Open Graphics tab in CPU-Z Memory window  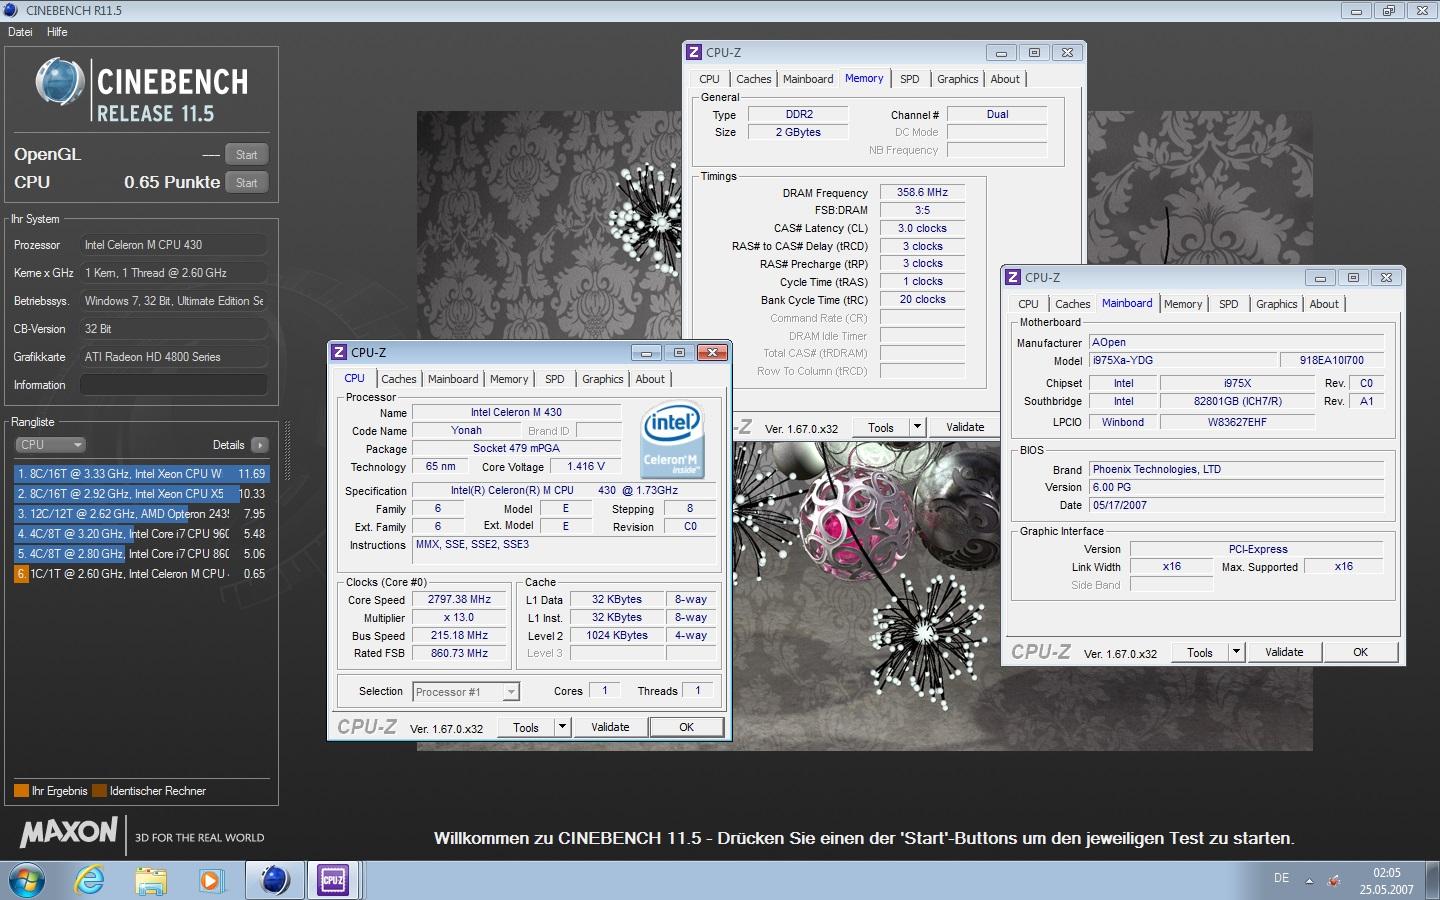(957, 79)
